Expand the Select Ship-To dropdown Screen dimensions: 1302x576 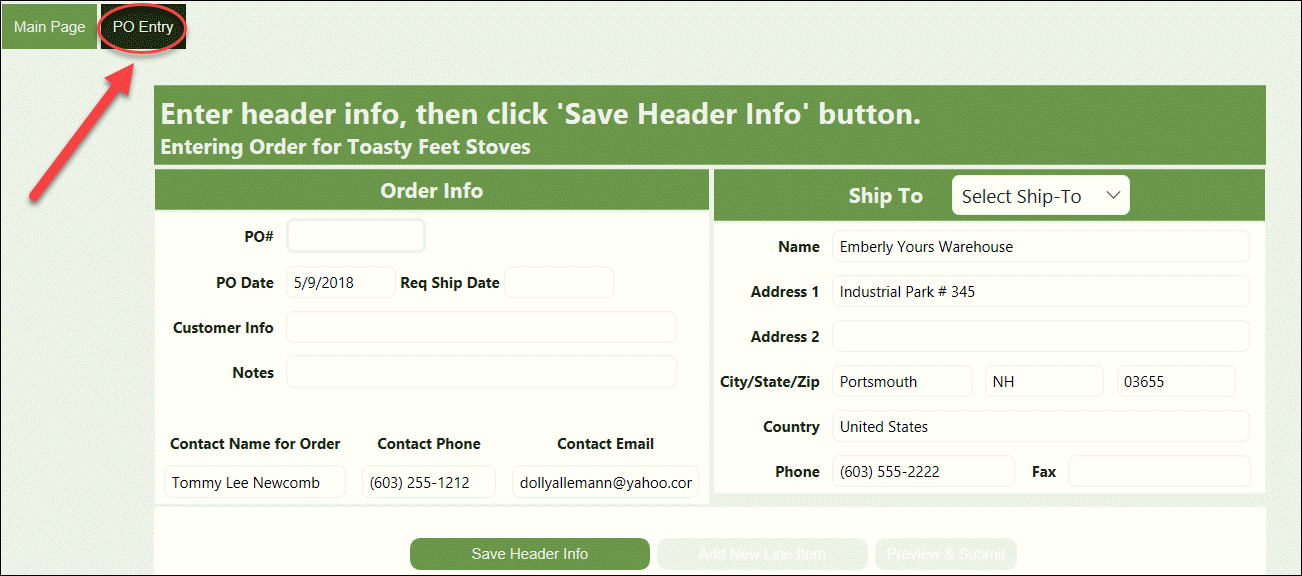(1040, 196)
